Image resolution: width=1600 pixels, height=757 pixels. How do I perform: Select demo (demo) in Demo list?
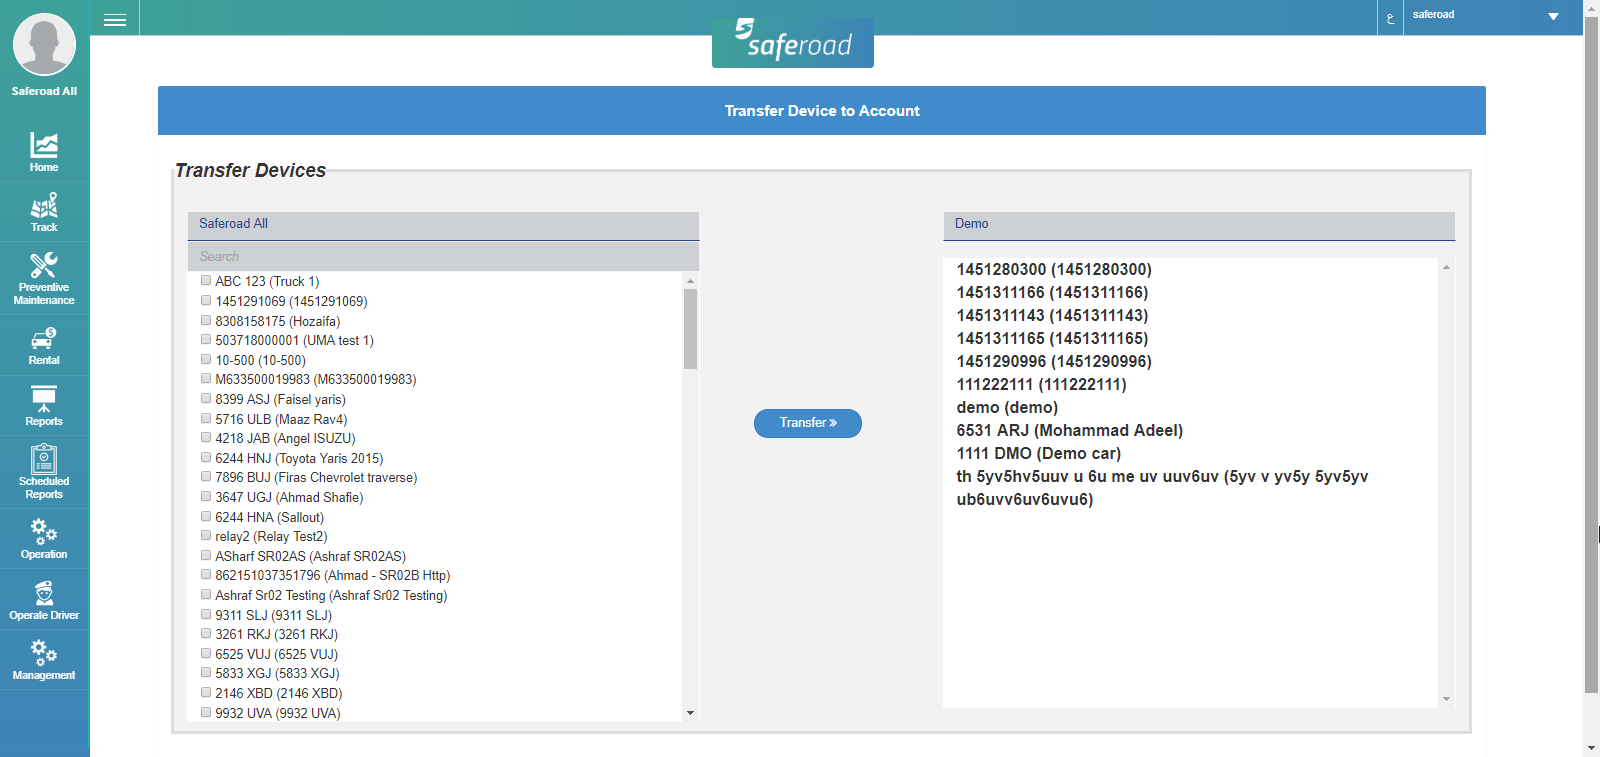coord(1007,407)
